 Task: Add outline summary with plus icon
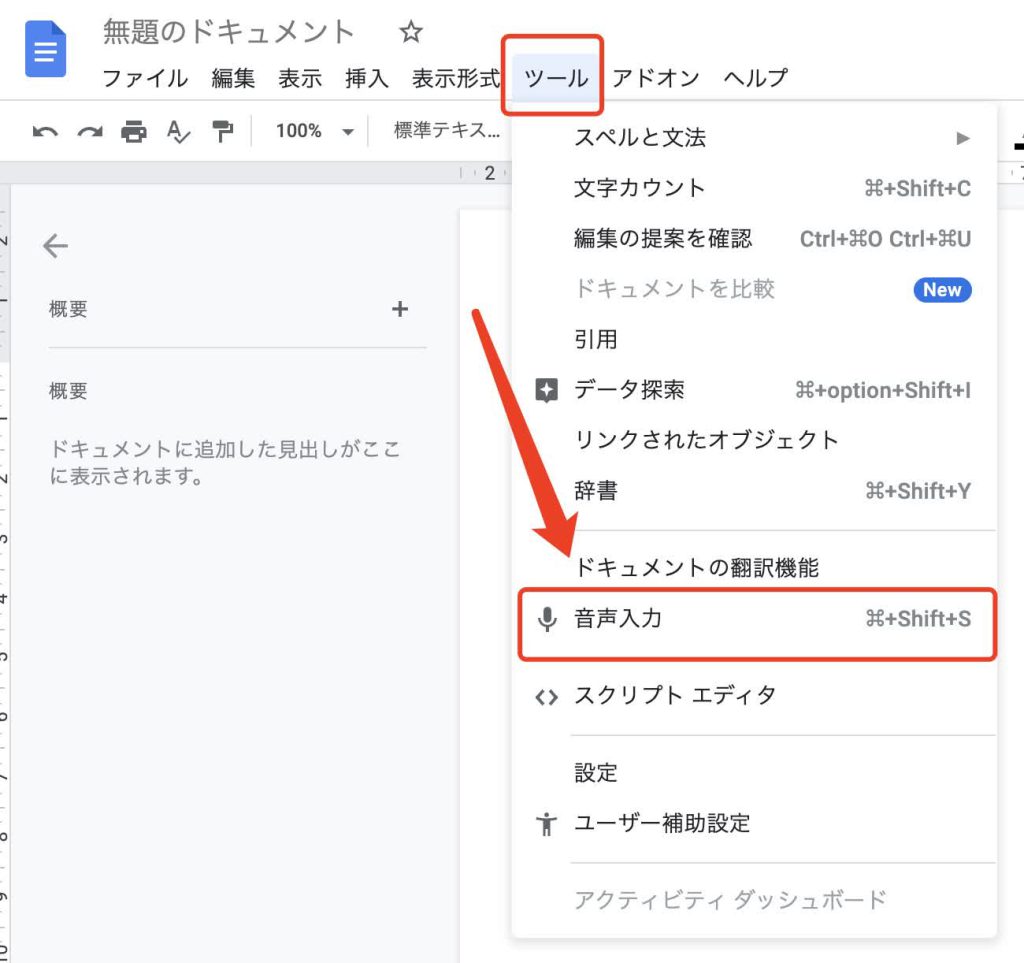tap(399, 309)
